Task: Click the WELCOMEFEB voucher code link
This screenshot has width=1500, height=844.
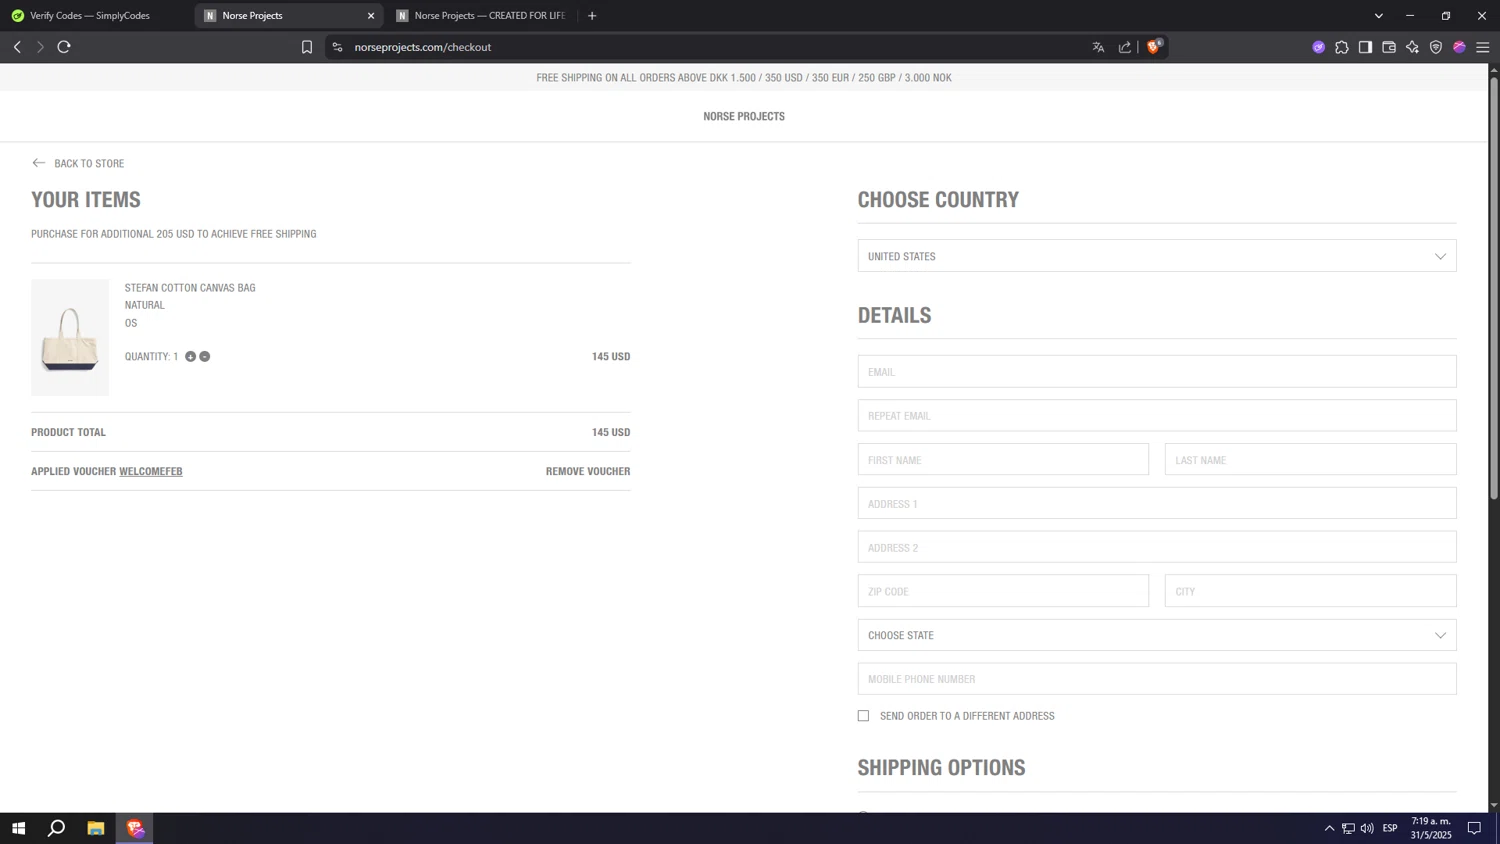Action: [x=151, y=471]
